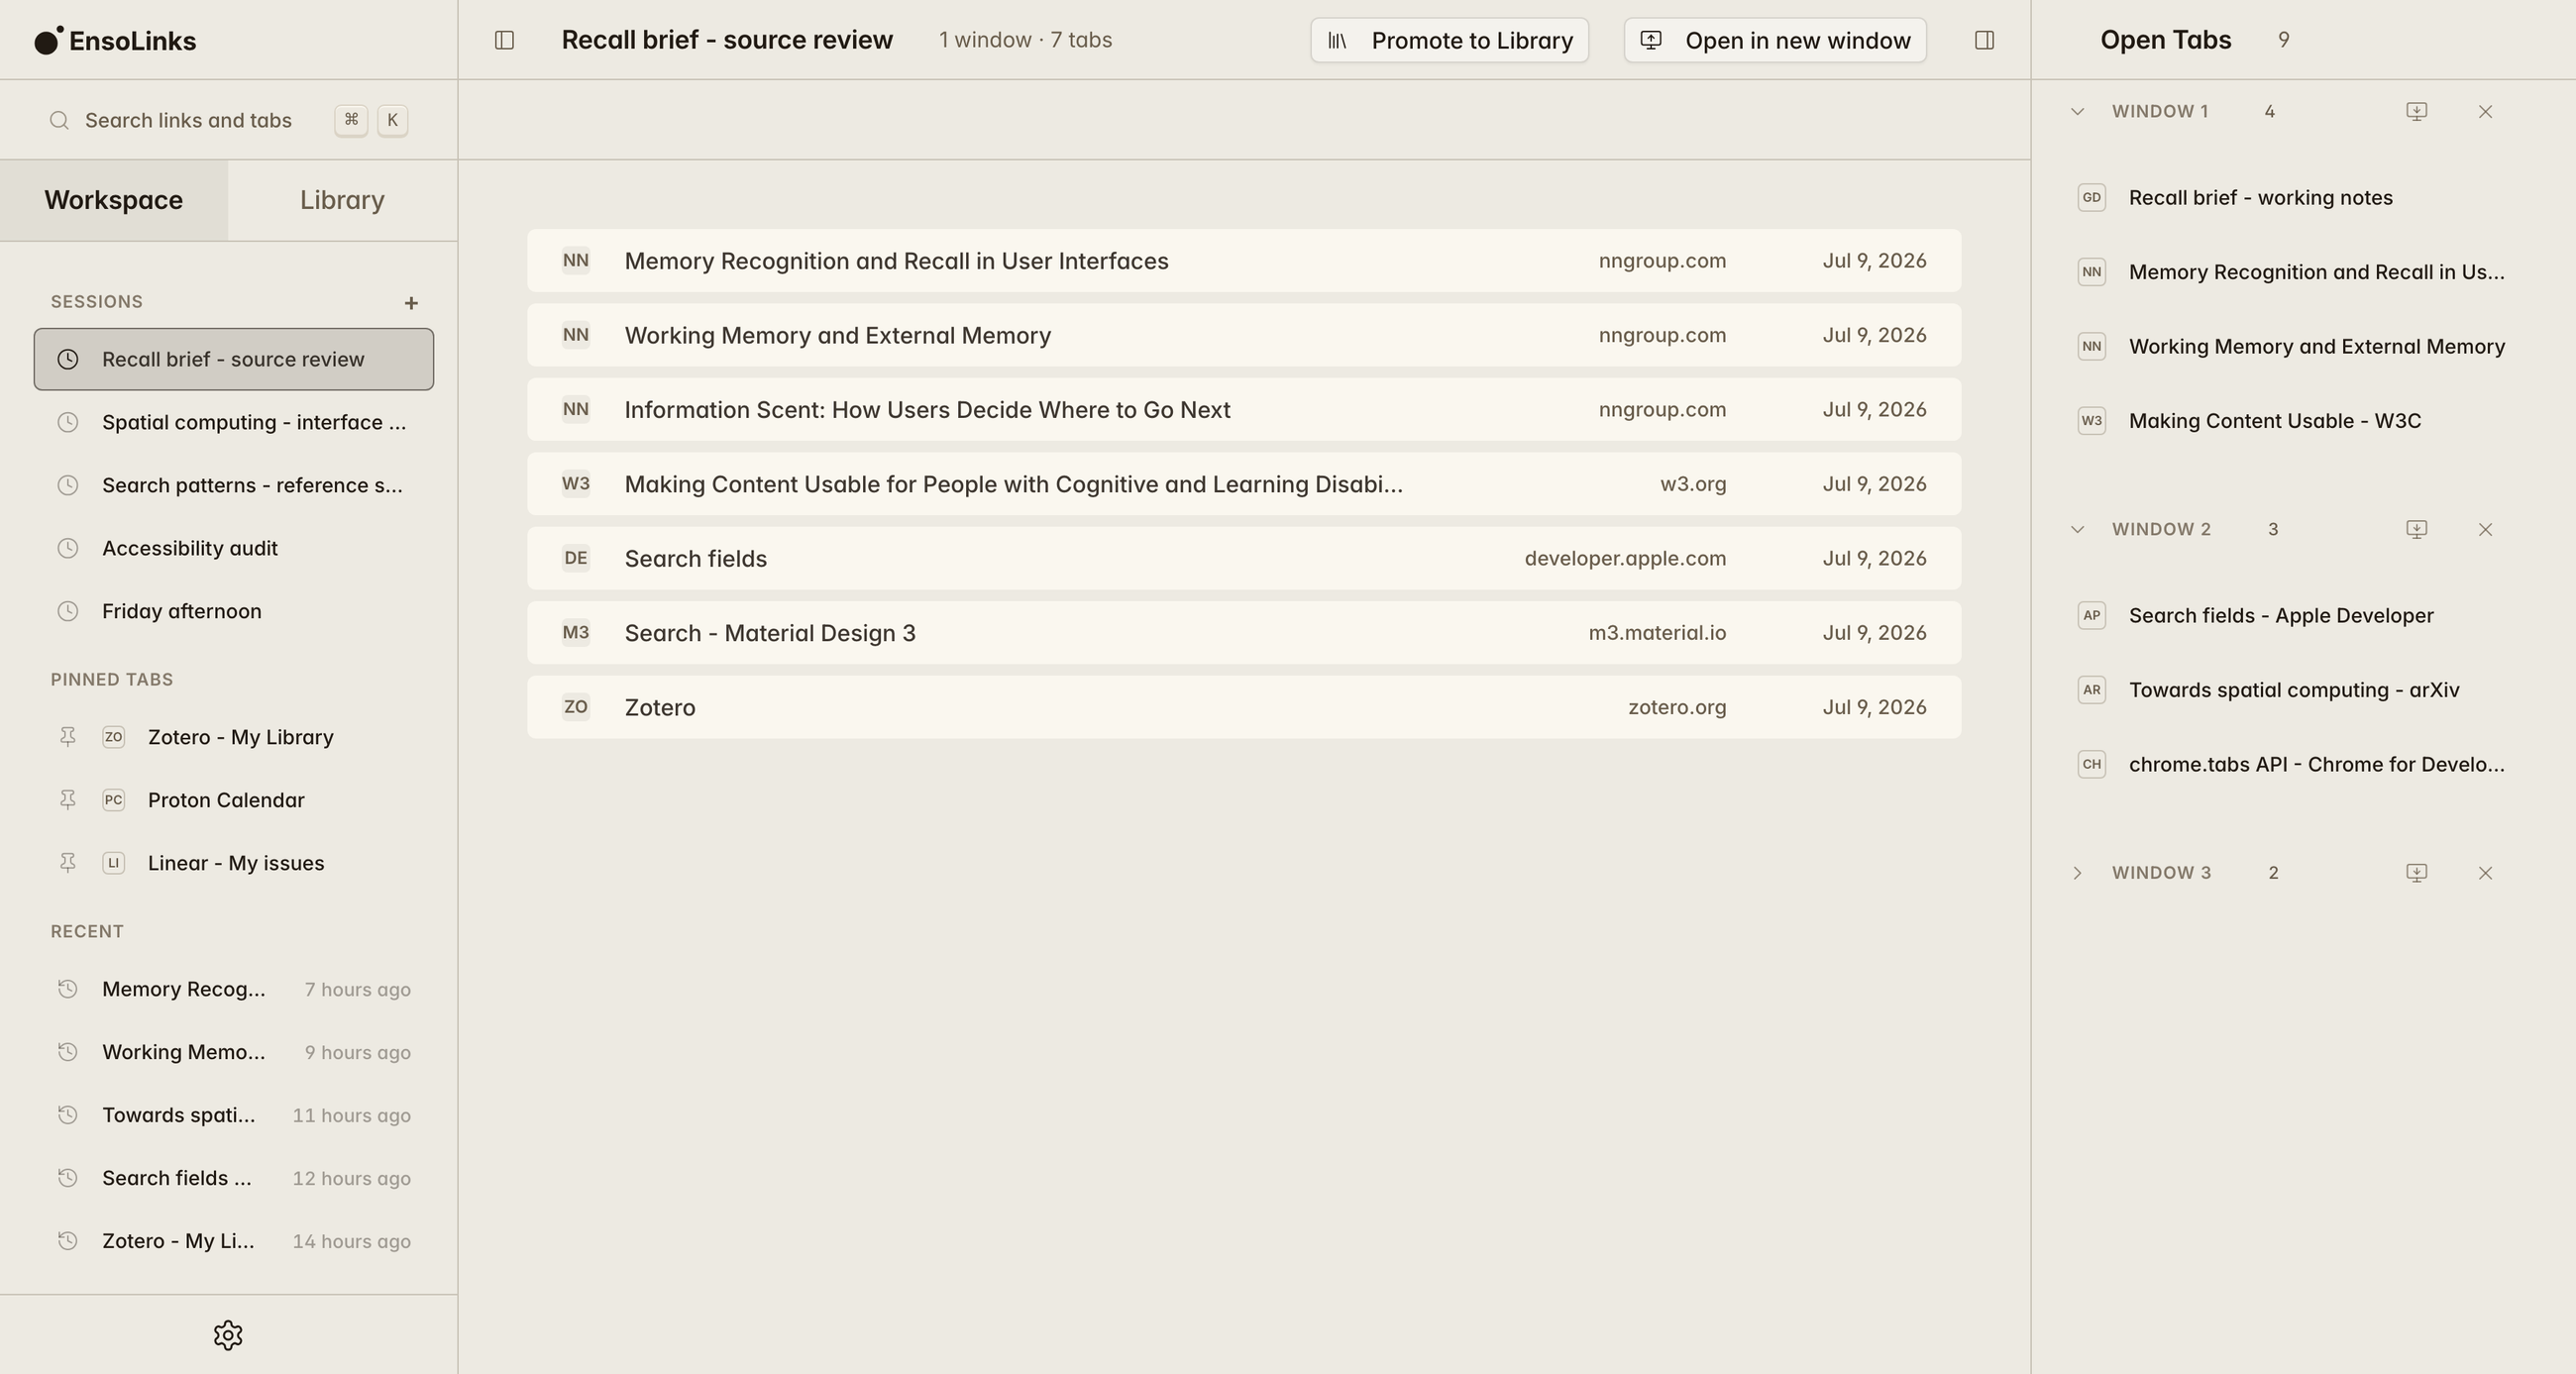Open recent Zotero - My Li... item
Image resolution: width=2576 pixels, height=1374 pixels.
[x=234, y=1241]
